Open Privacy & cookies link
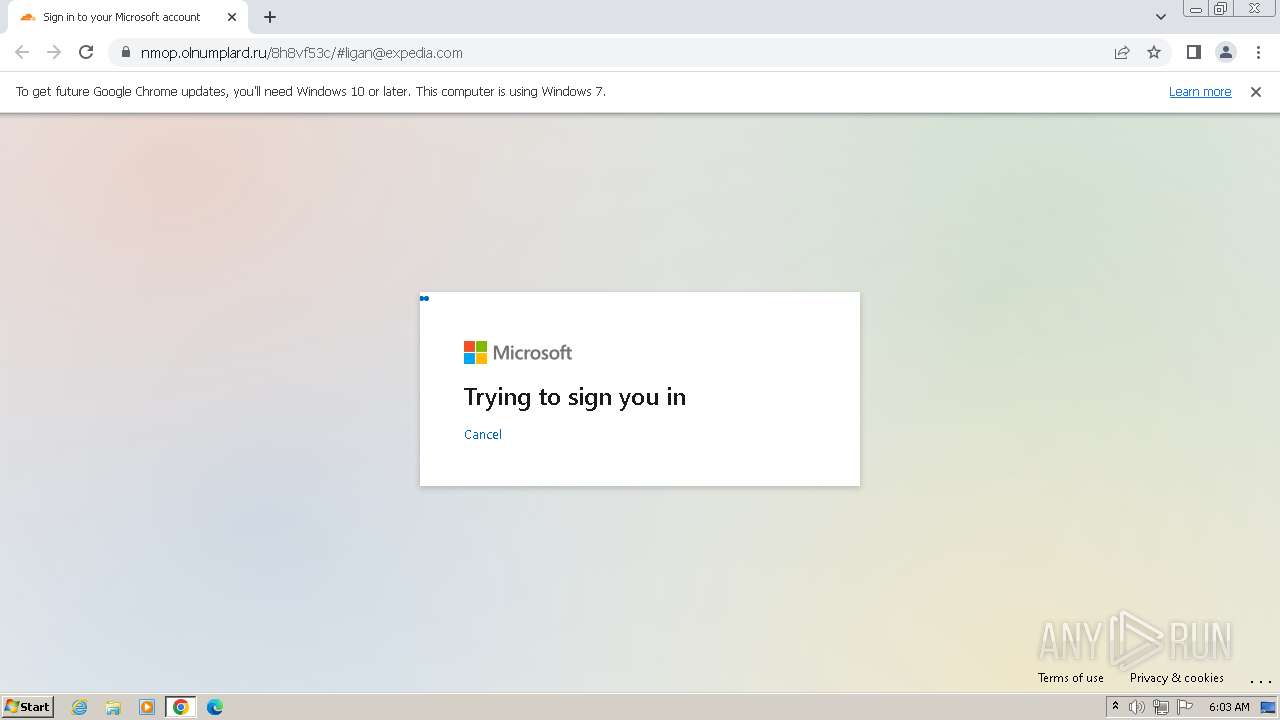The height and width of the screenshot is (720, 1280). click(x=1177, y=678)
